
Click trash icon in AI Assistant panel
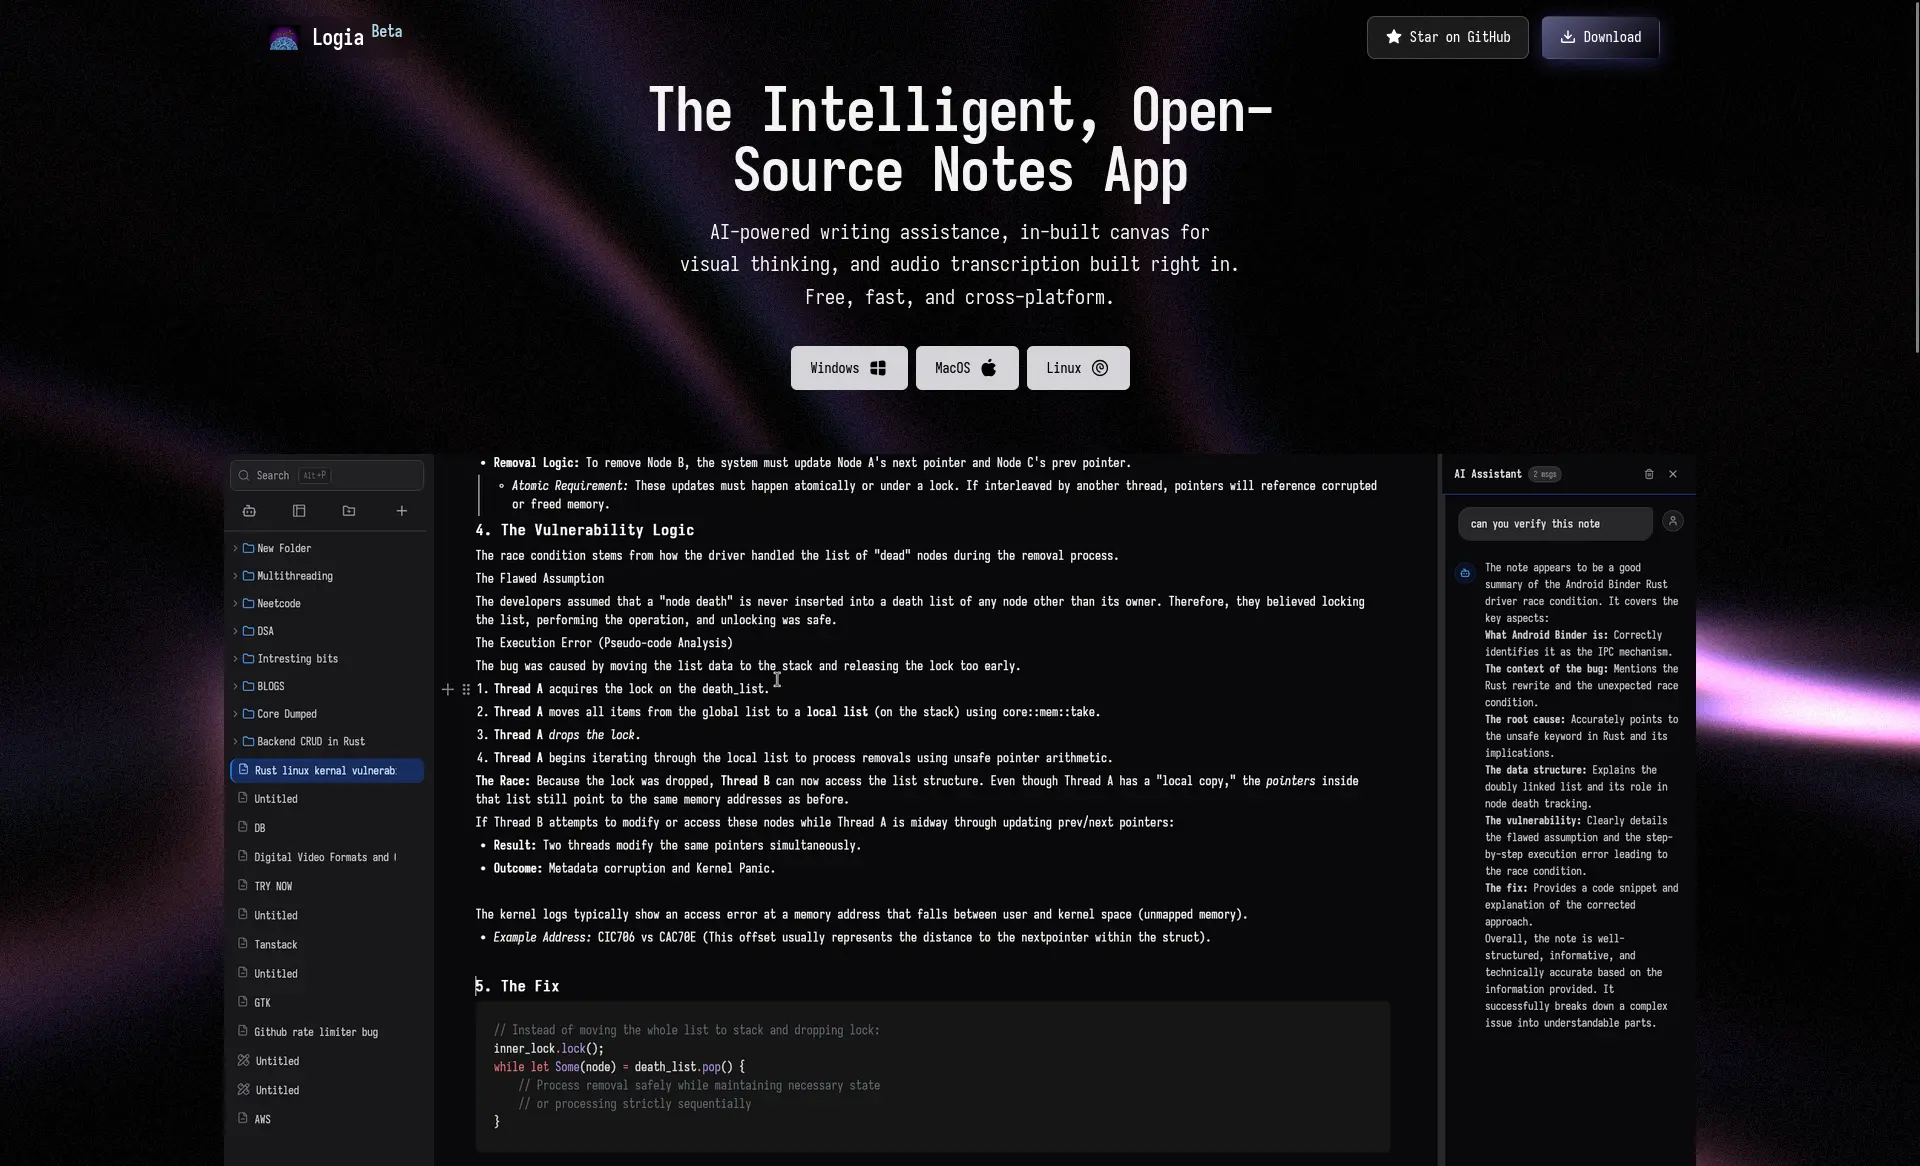tap(1649, 474)
